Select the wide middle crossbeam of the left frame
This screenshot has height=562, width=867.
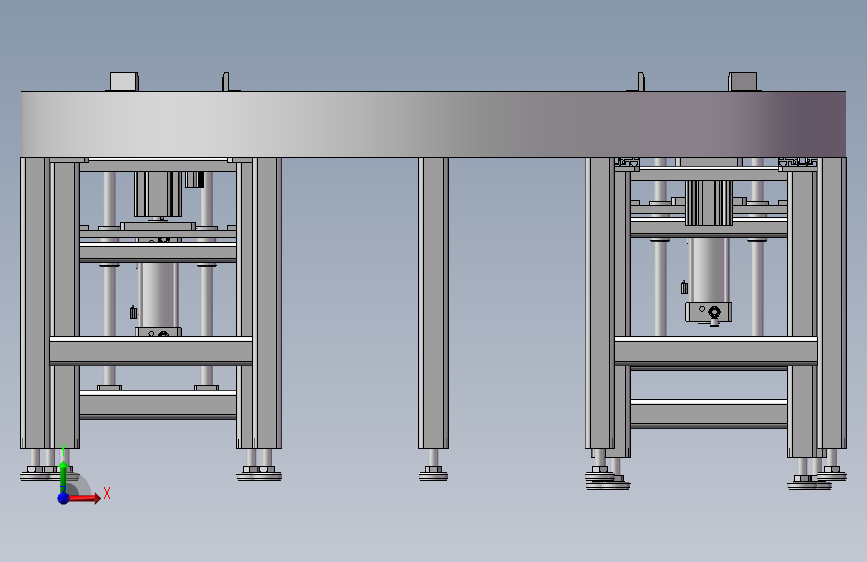[x=151, y=351]
